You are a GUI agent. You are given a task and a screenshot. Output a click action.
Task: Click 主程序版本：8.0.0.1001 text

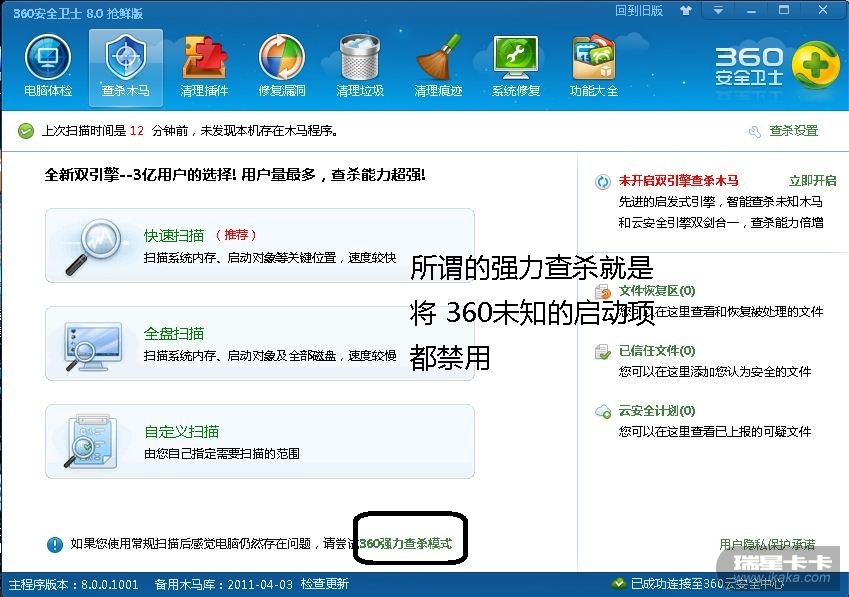tap(74, 584)
